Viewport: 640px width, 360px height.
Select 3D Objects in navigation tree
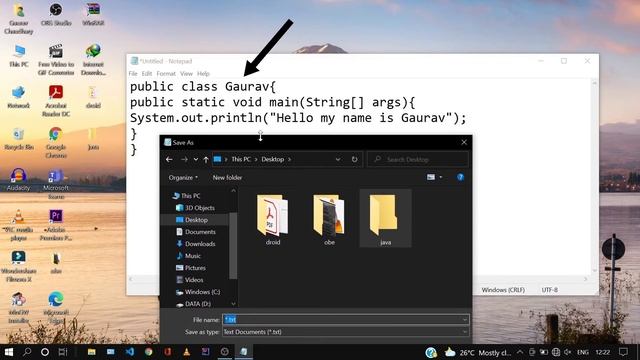195,208
